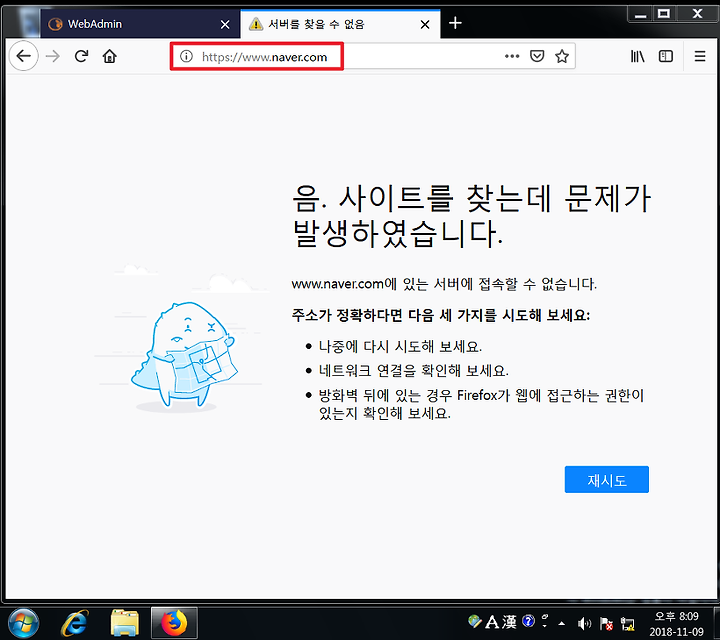Click the bullet '나중에 다시 시도해 보세요.'

click(x=400, y=346)
